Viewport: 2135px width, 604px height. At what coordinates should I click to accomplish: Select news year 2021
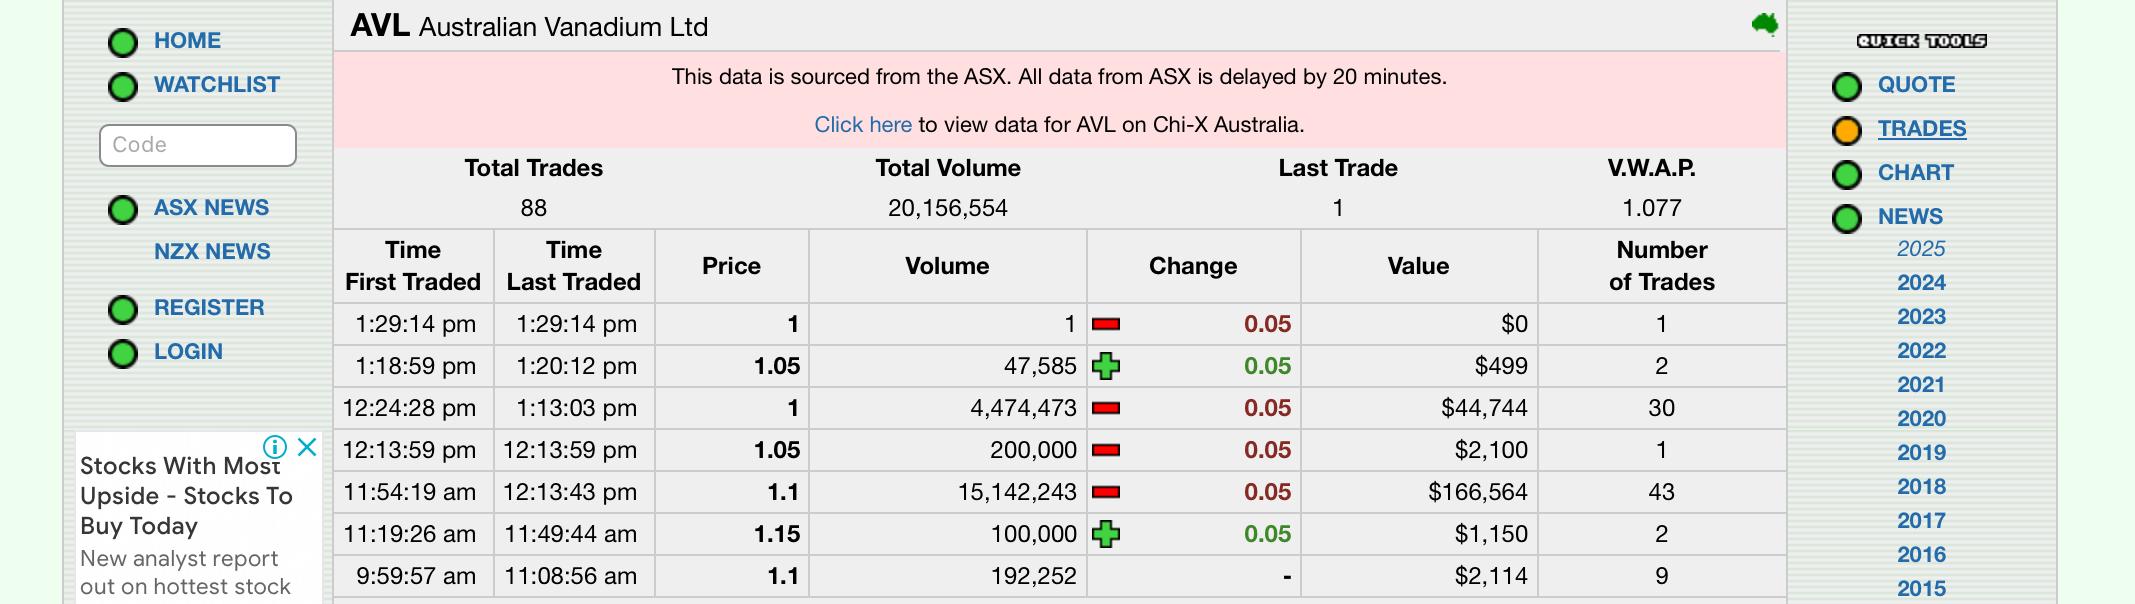coord(1921,385)
